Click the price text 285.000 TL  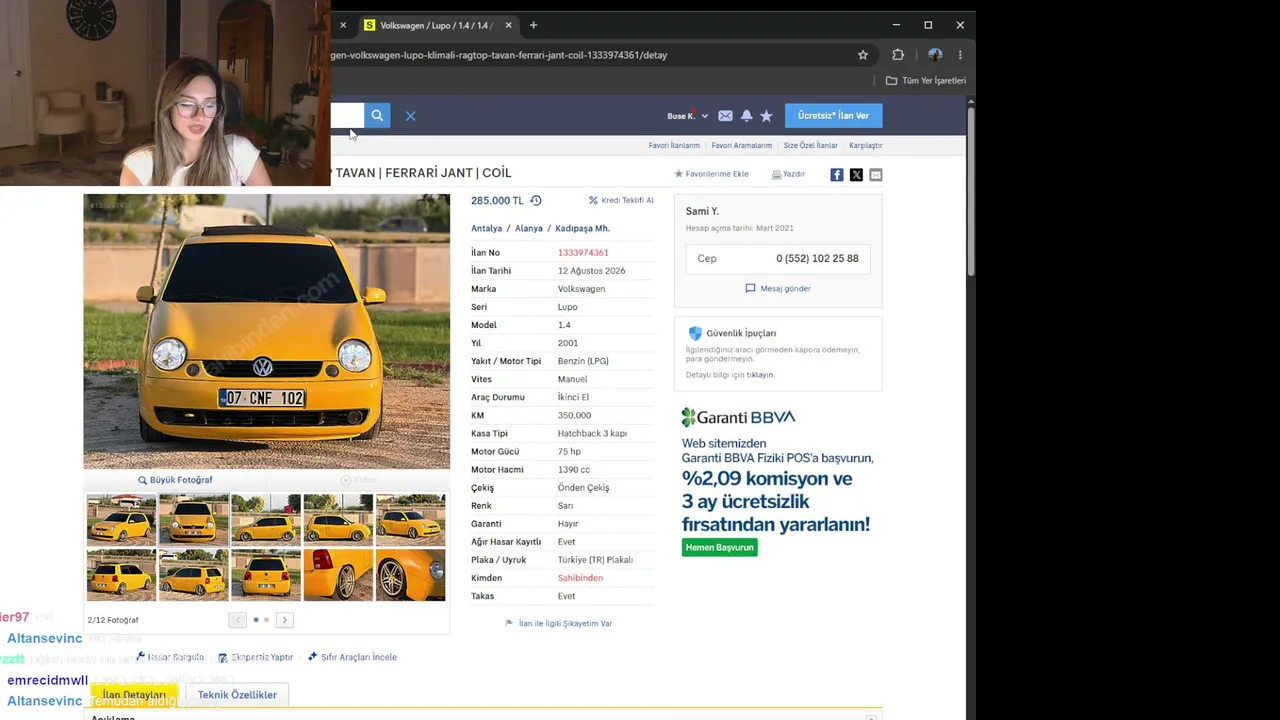coord(497,200)
